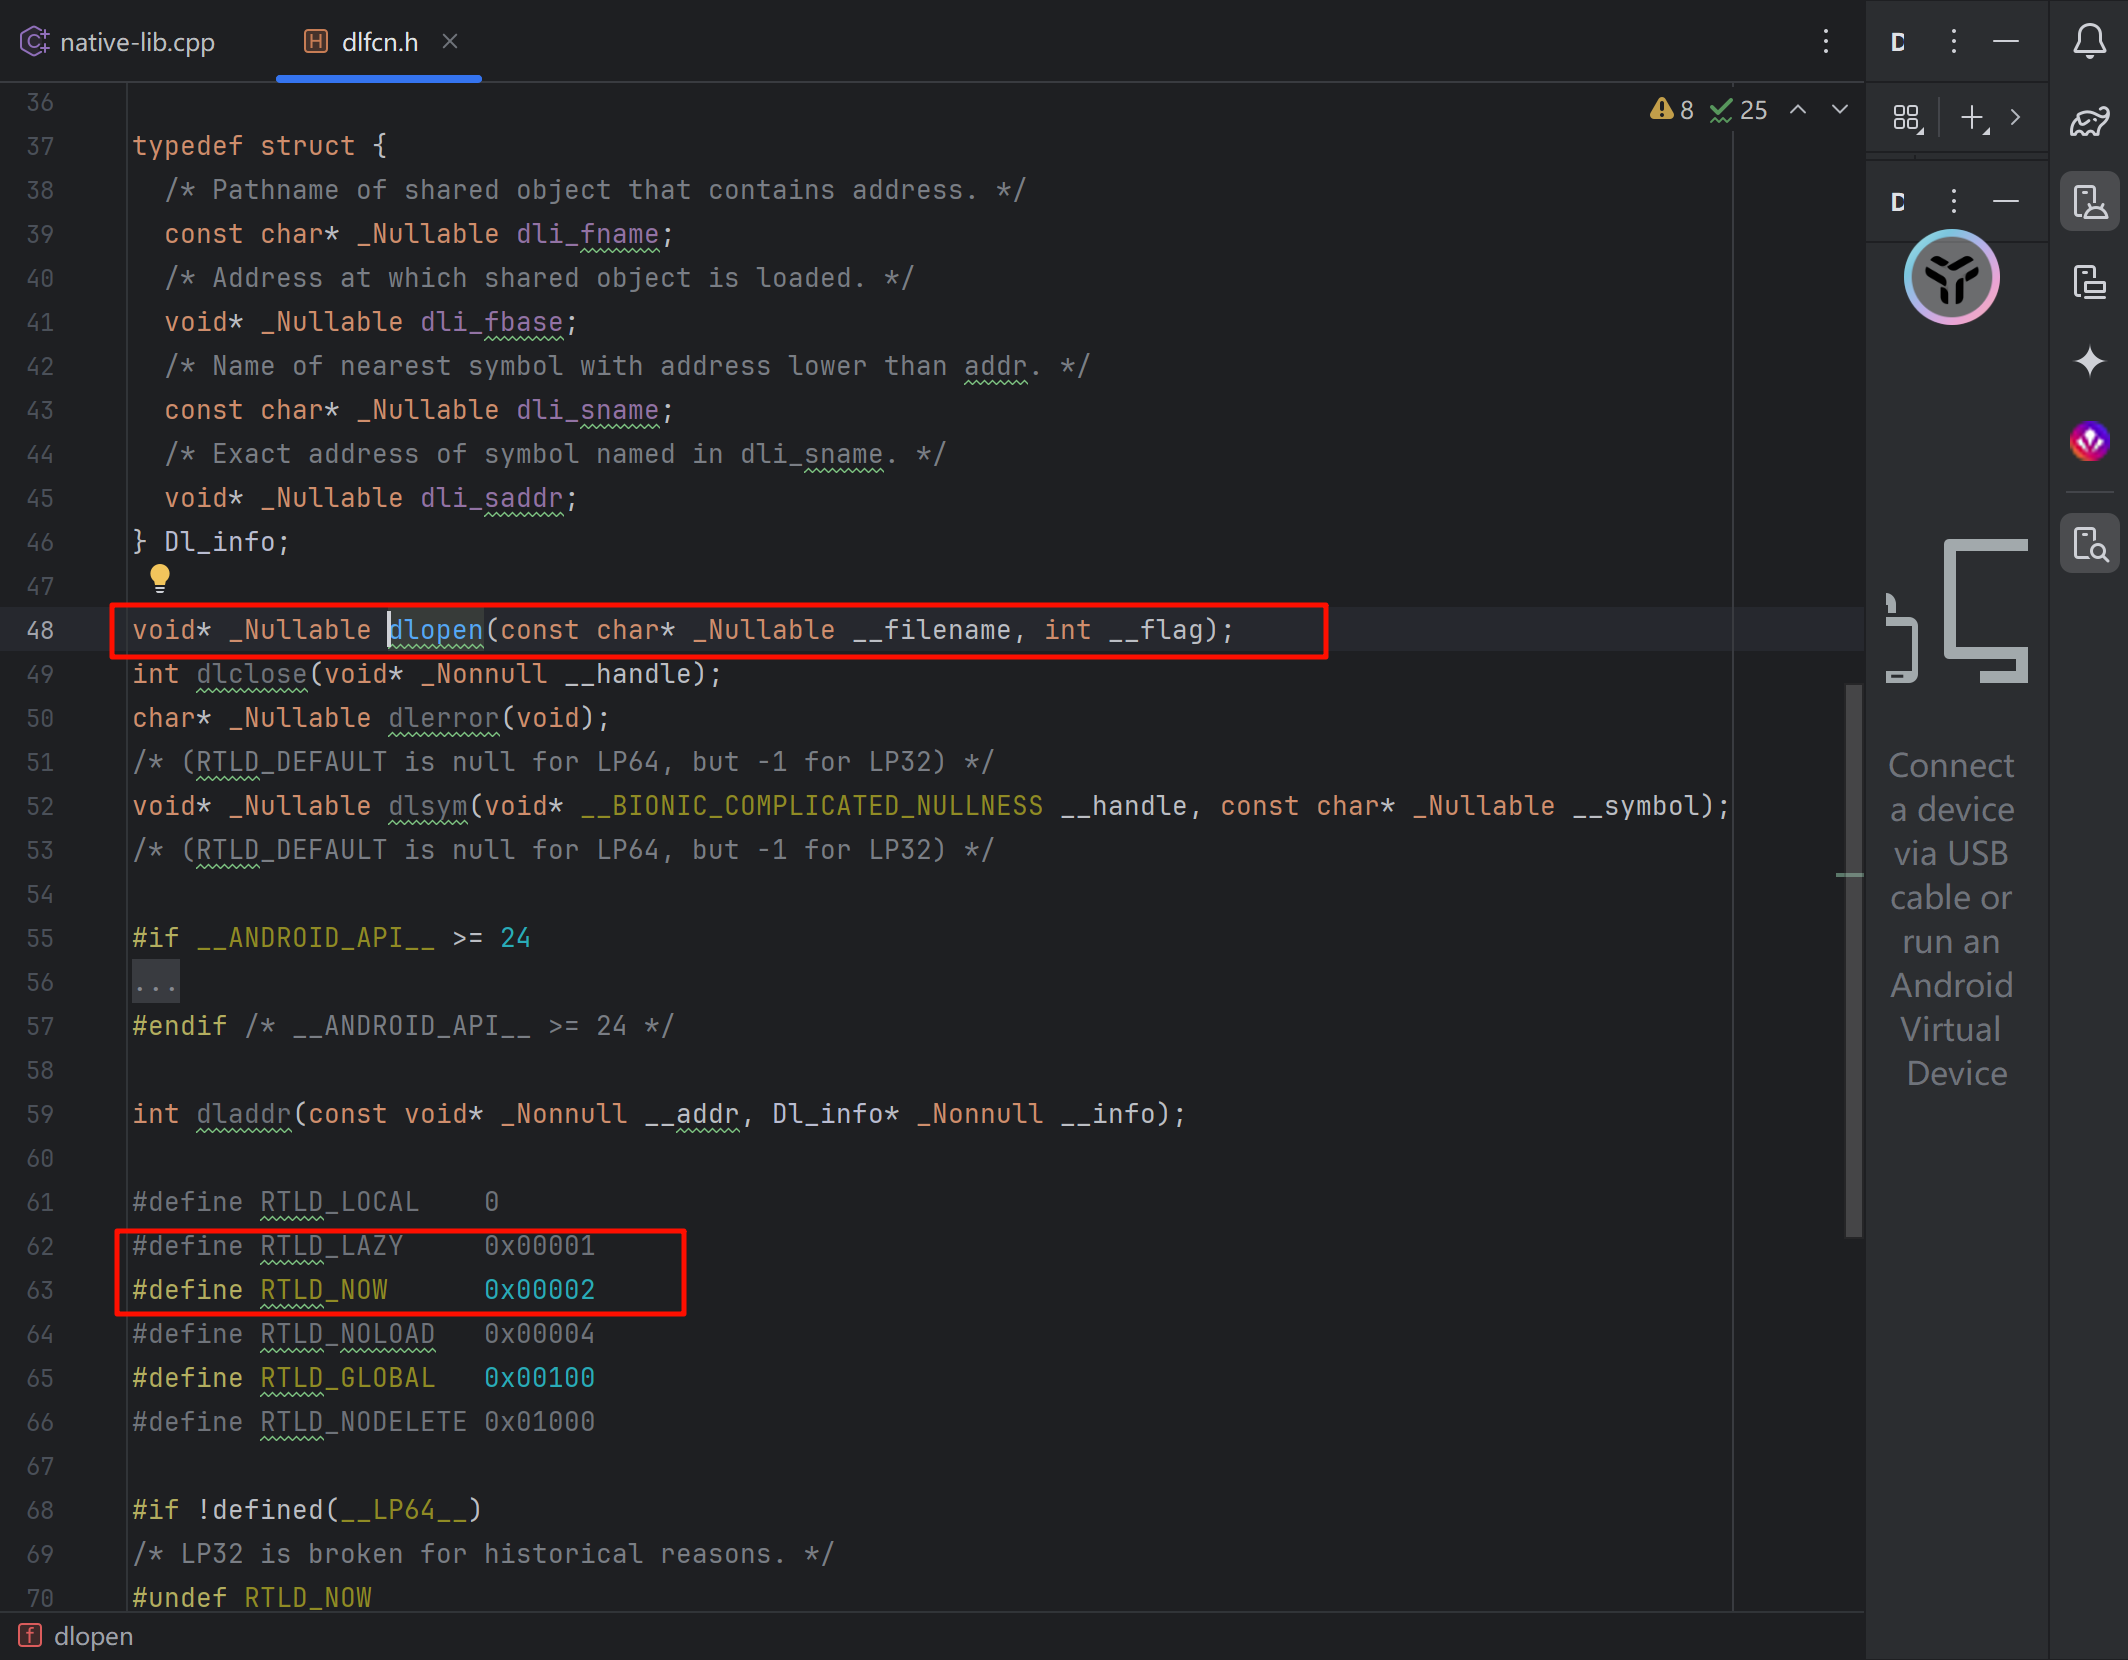Click the 25 typos checkmark indicator
2128x1660 pixels.
(1739, 110)
